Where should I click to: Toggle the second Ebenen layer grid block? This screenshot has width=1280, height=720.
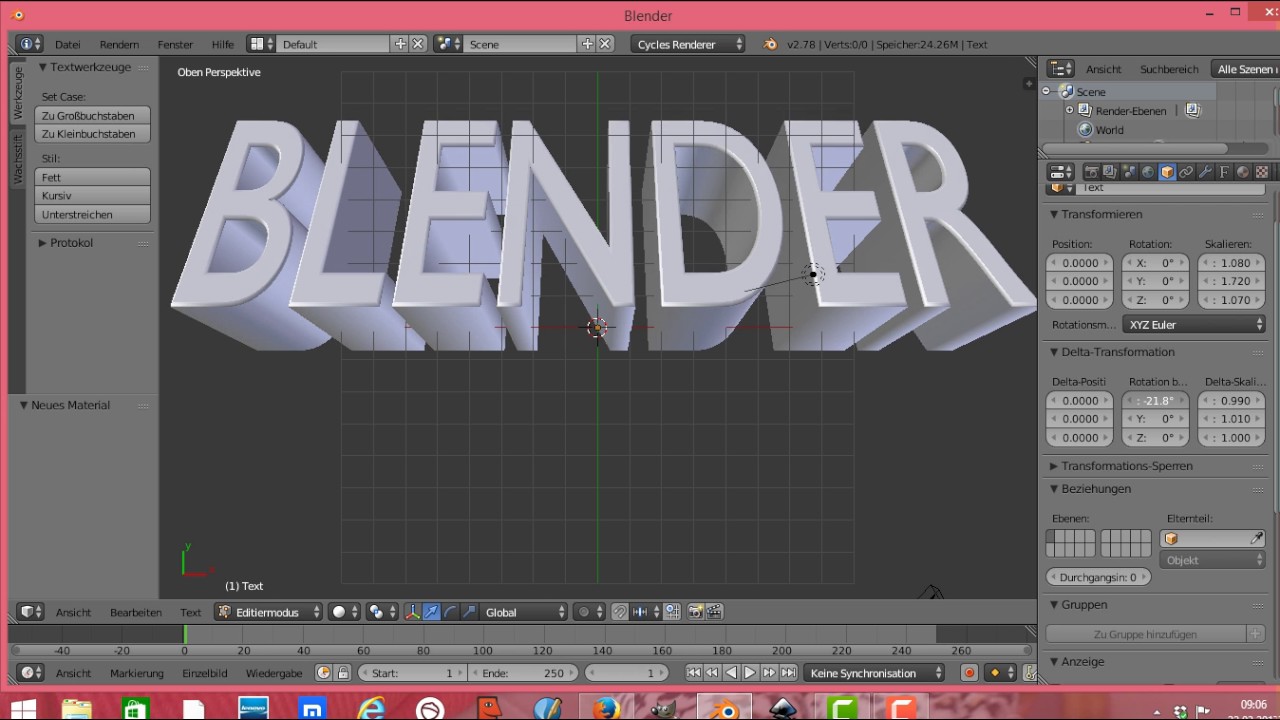1126,543
